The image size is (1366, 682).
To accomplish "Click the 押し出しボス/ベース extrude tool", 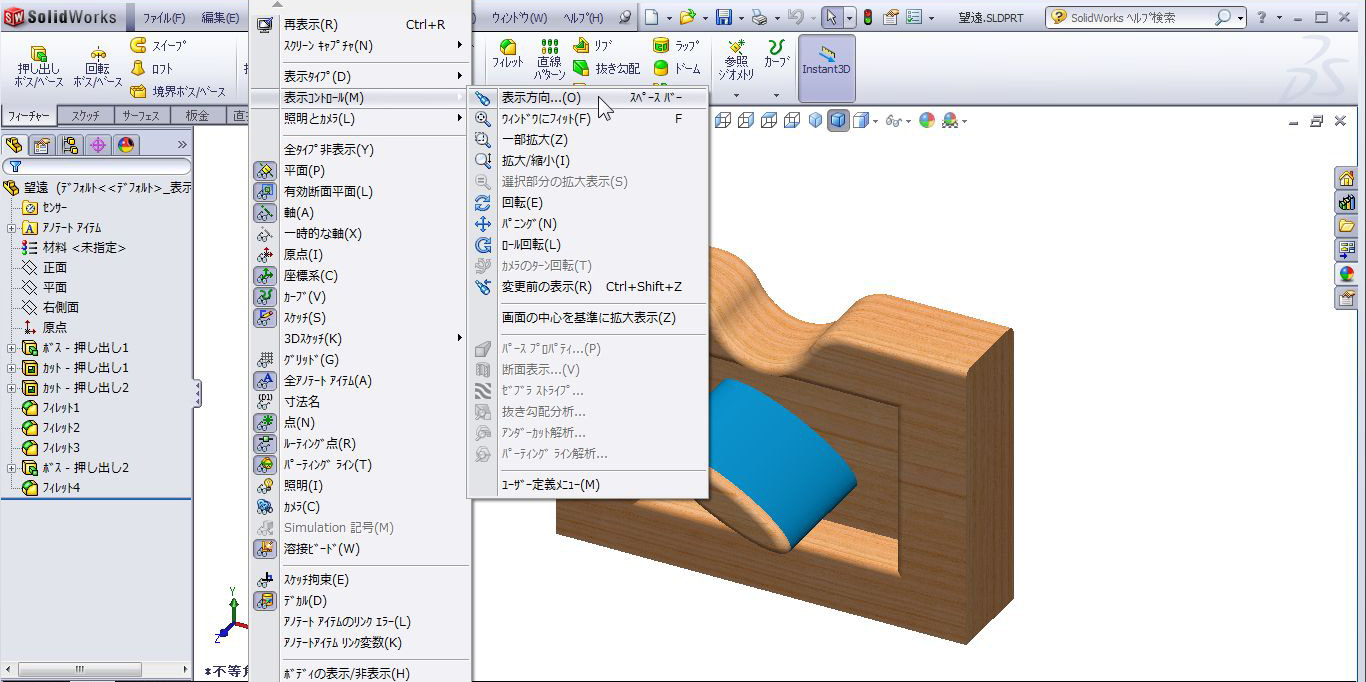I will pos(39,67).
